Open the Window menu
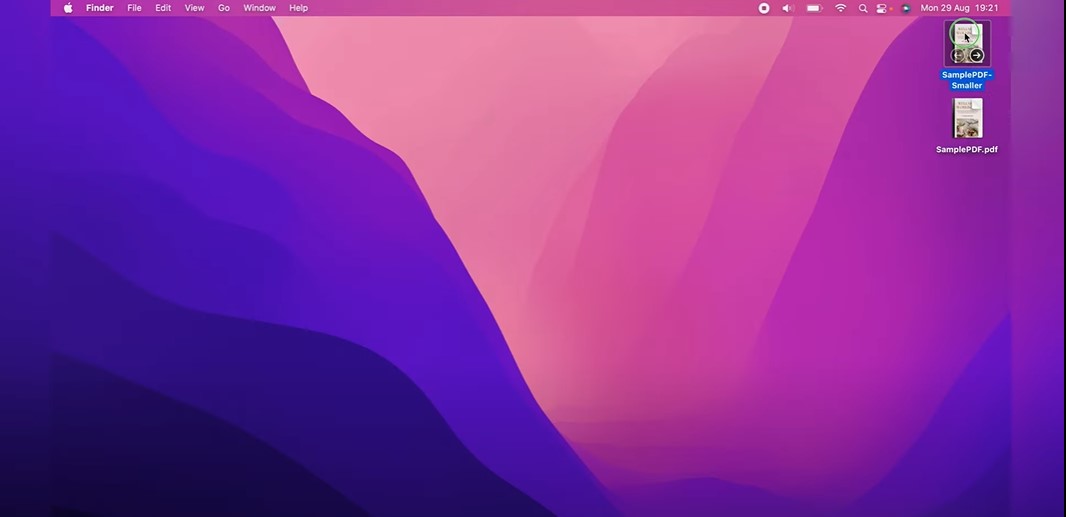This screenshot has height=517, width=1066. [260, 8]
